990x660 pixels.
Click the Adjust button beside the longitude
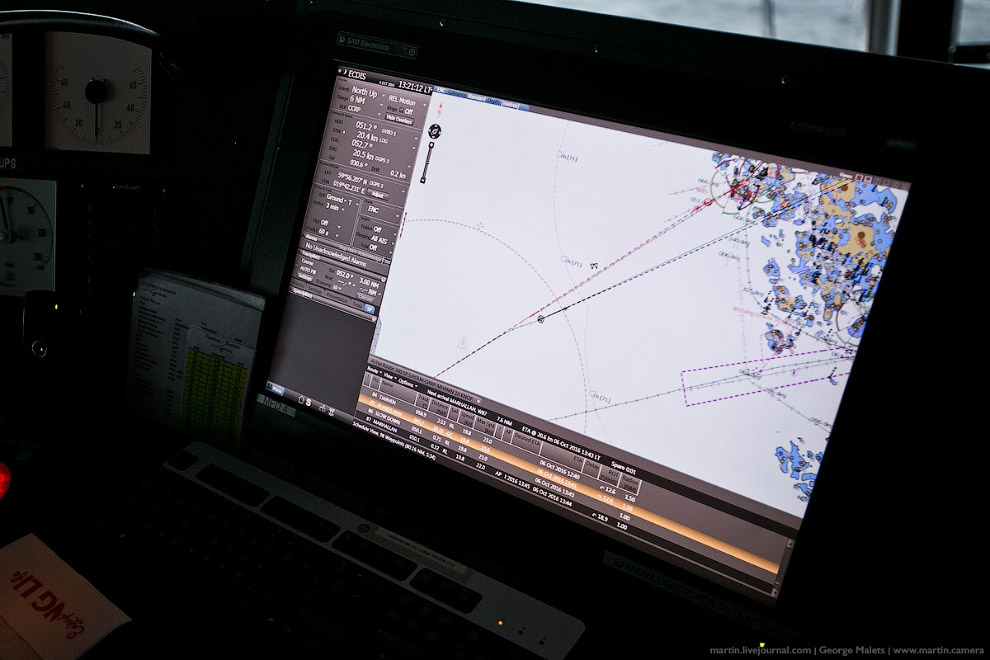[377, 195]
